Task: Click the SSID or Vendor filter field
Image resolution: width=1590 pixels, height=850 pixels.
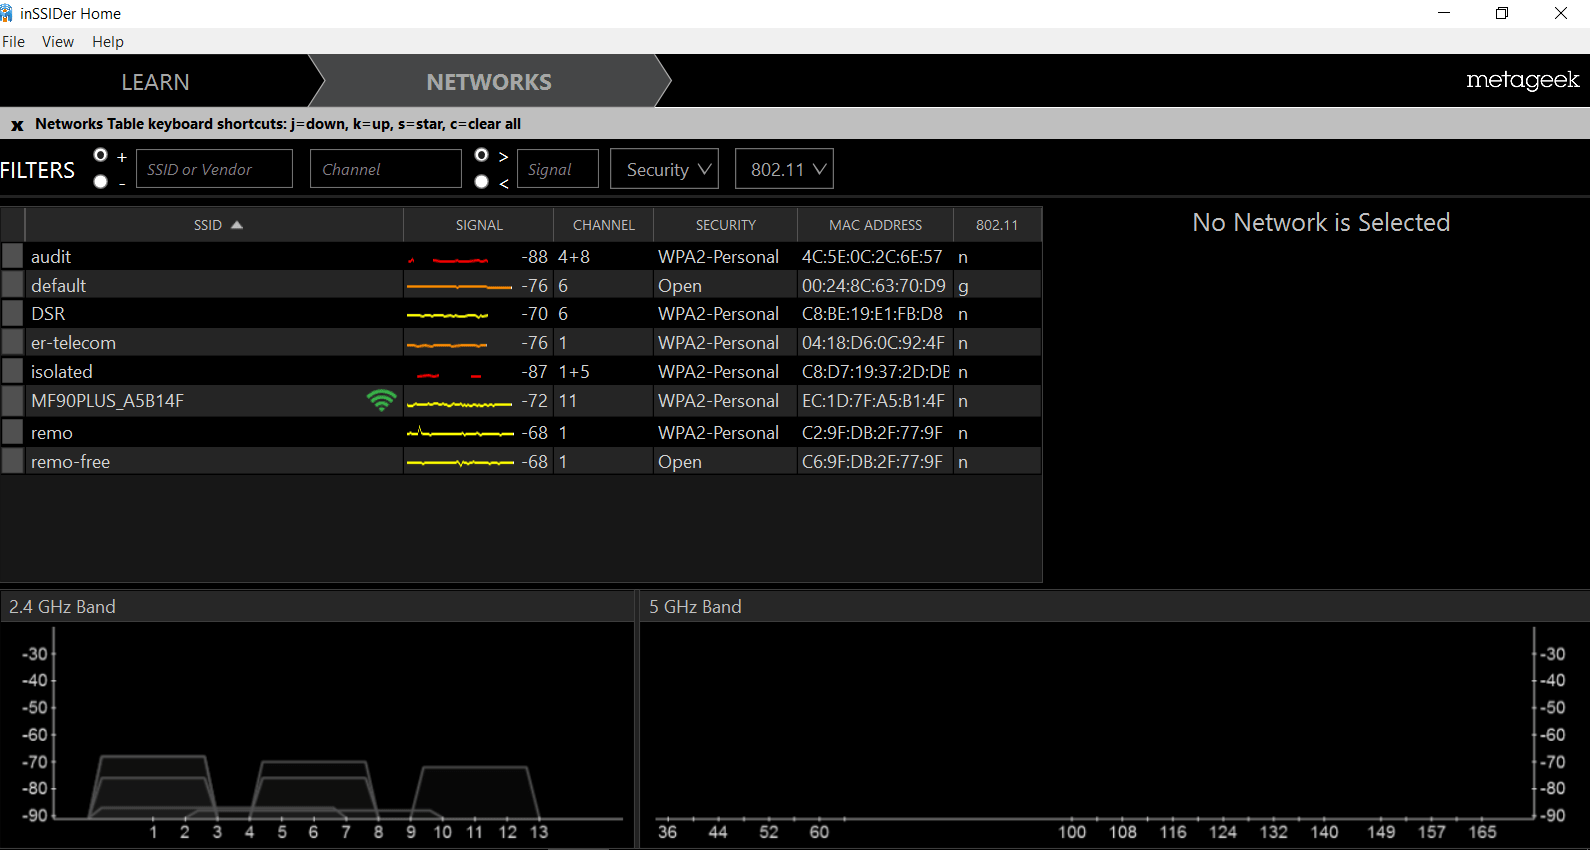Action: (214, 169)
